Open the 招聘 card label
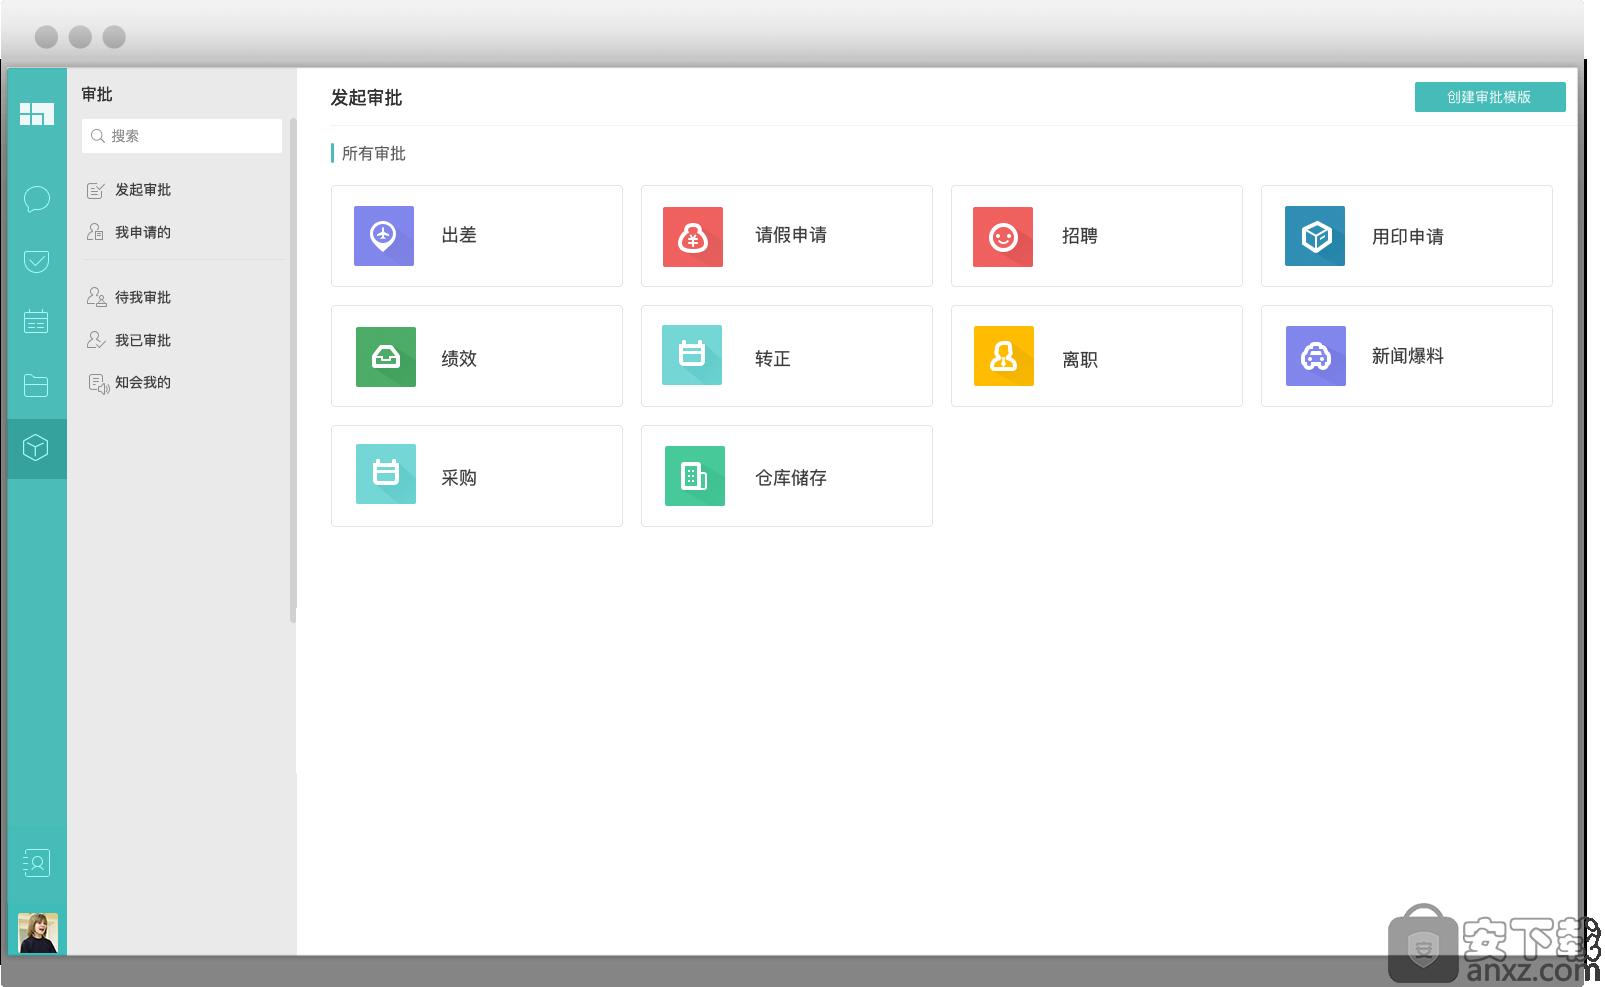This screenshot has height=987, width=1605. click(1080, 236)
